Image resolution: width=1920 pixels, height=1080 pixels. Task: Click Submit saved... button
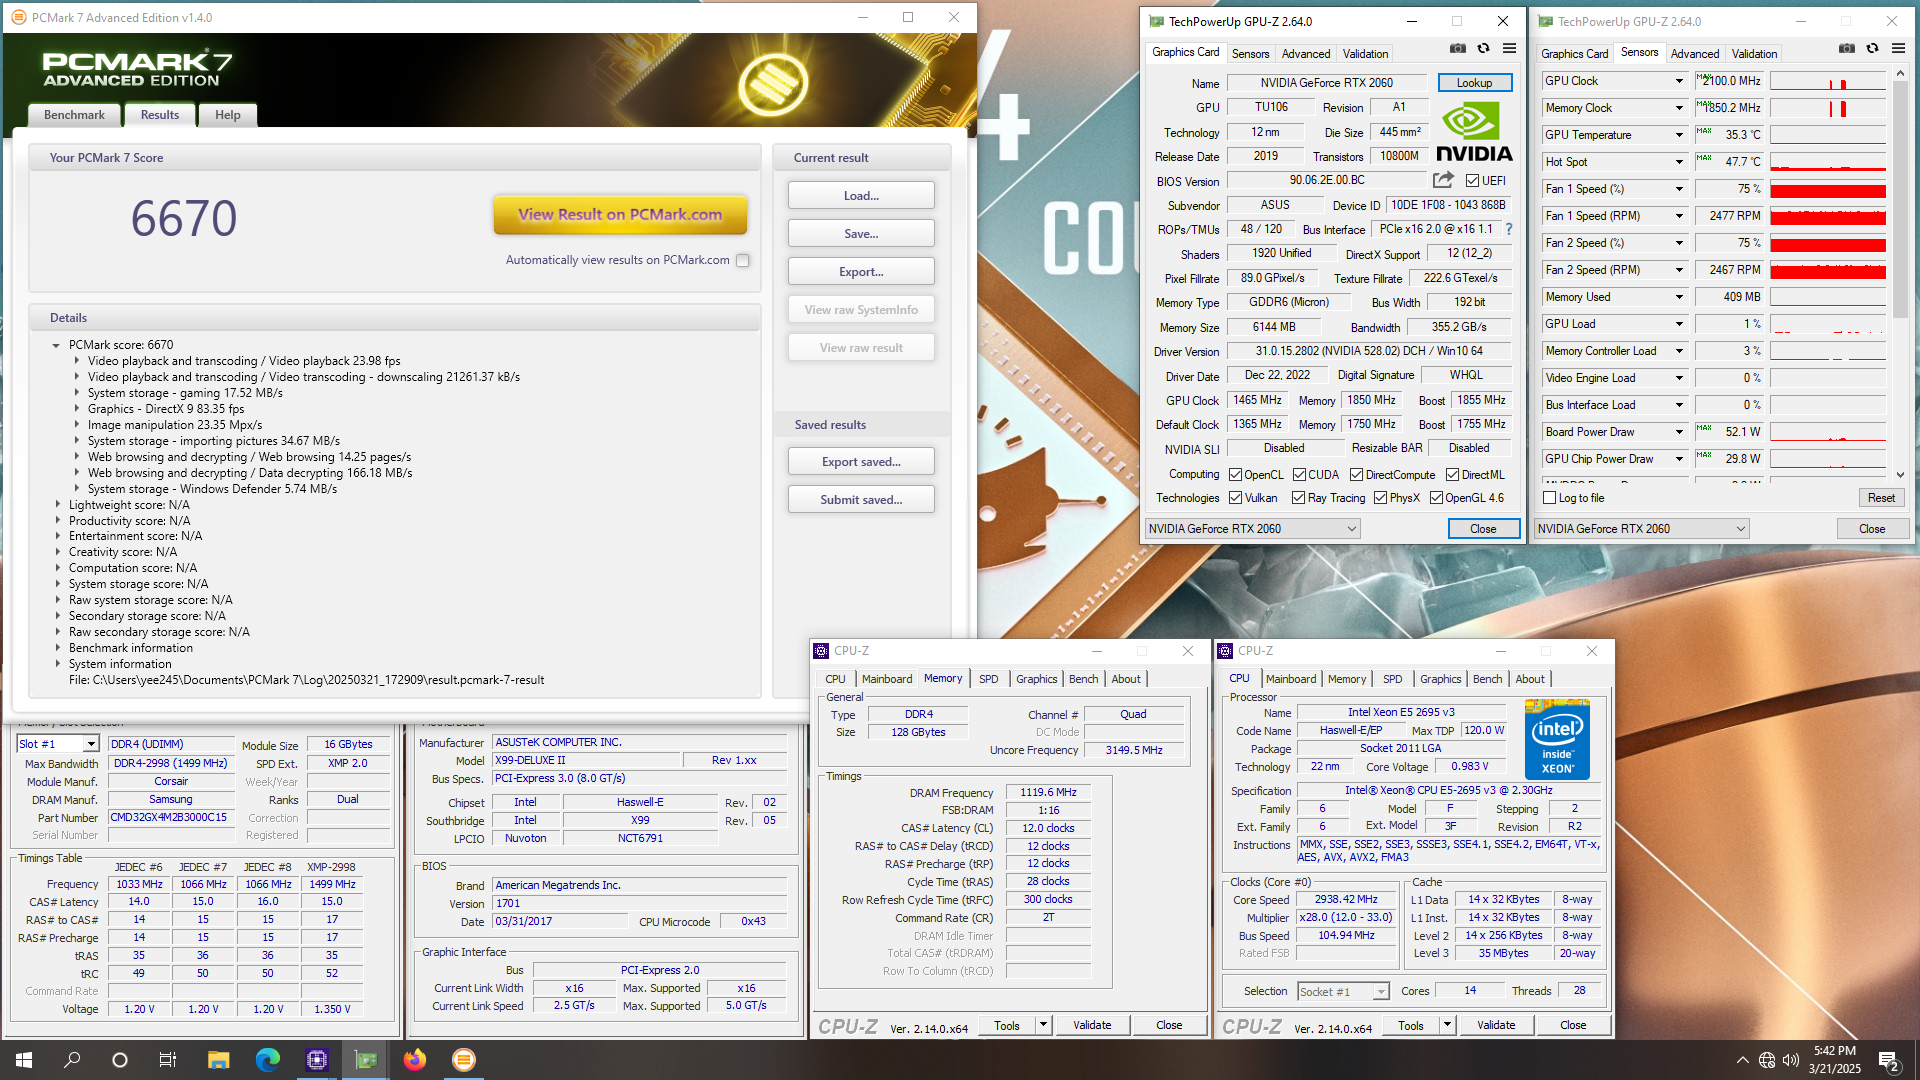click(861, 500)
